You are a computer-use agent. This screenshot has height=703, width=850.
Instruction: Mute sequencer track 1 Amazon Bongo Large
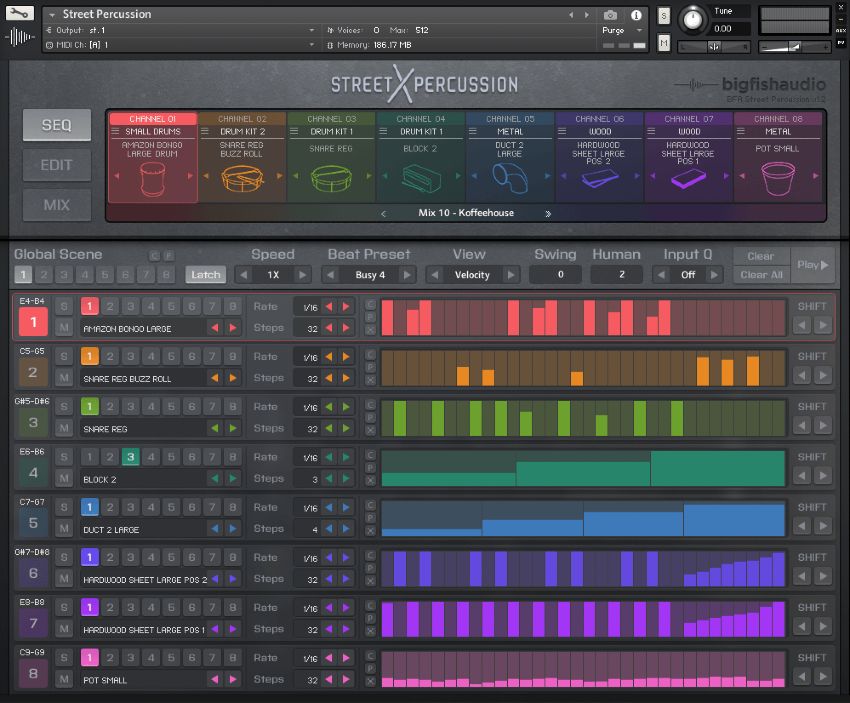pos(64,327)
